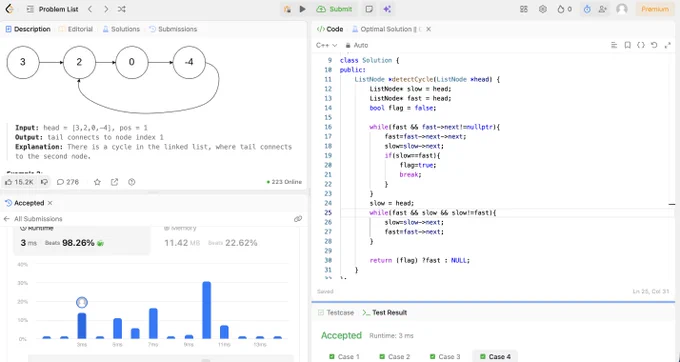
Task: Switch to the Testcase tab
Action: pyautogui.click(x=336, y=313)
